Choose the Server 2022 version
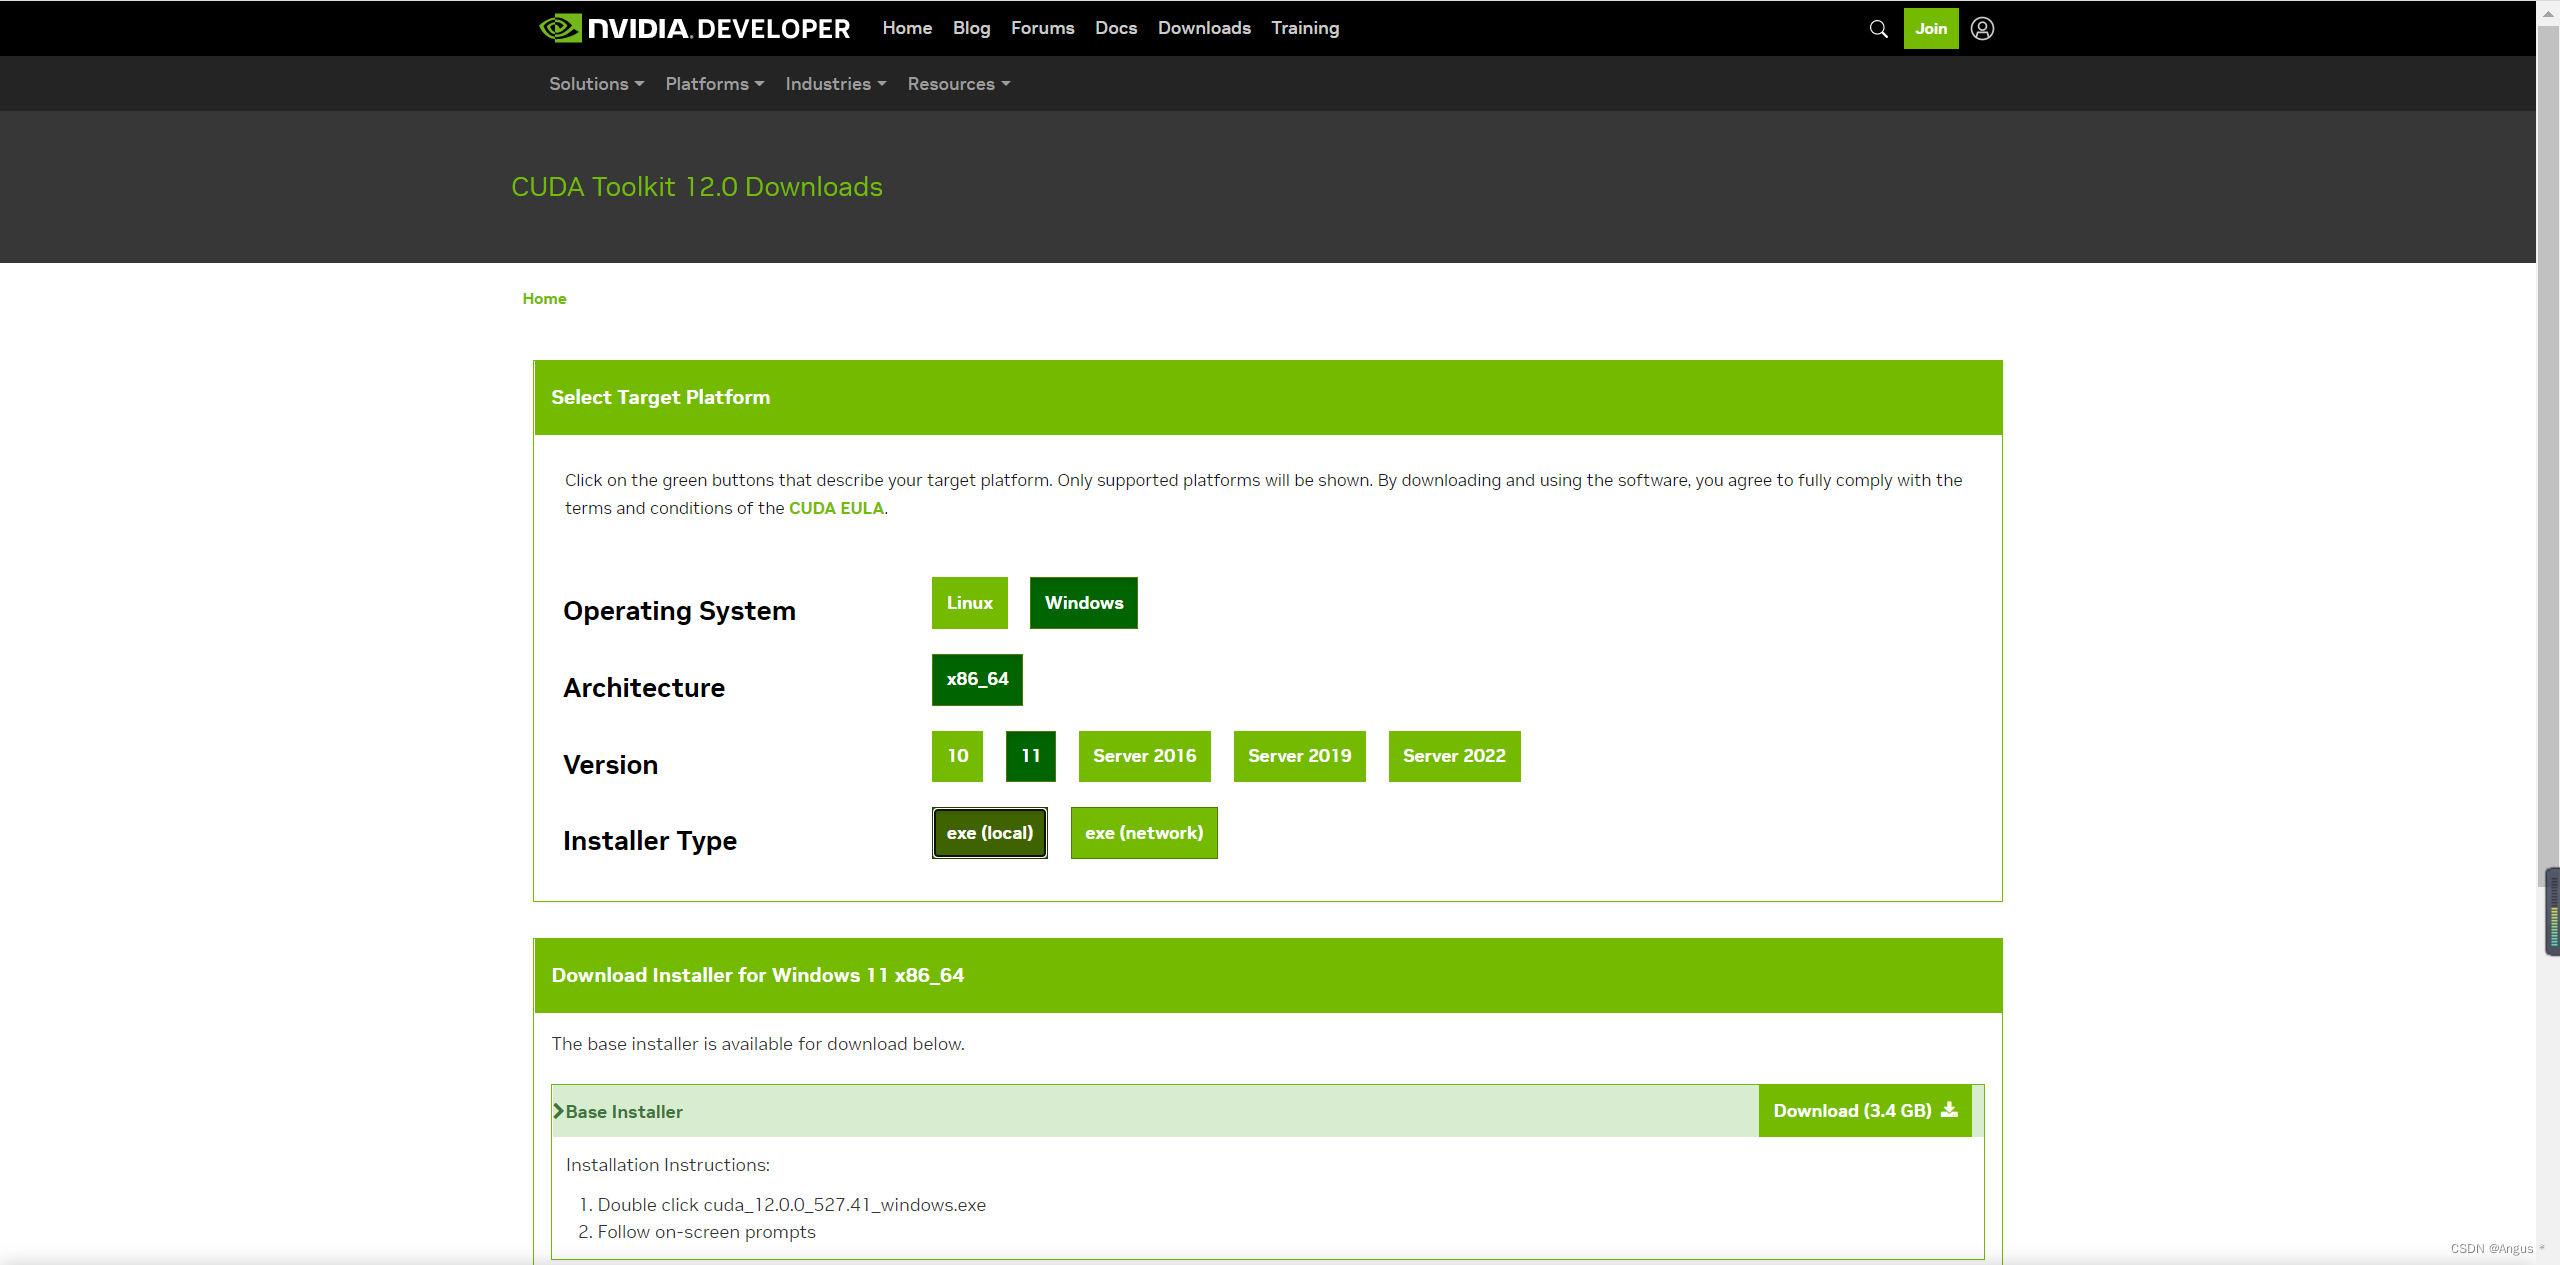The image size is (2560, 1265). tap(1453, 756)
